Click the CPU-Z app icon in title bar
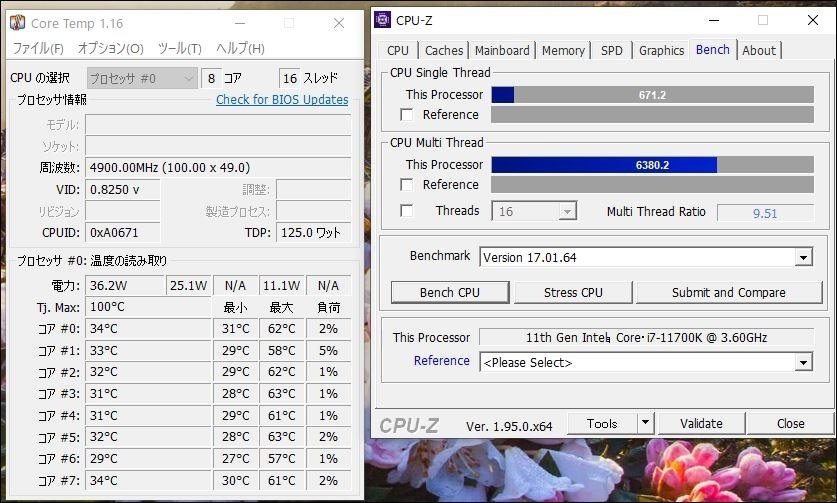Screen dimensions: 837x503 (382, 20)
